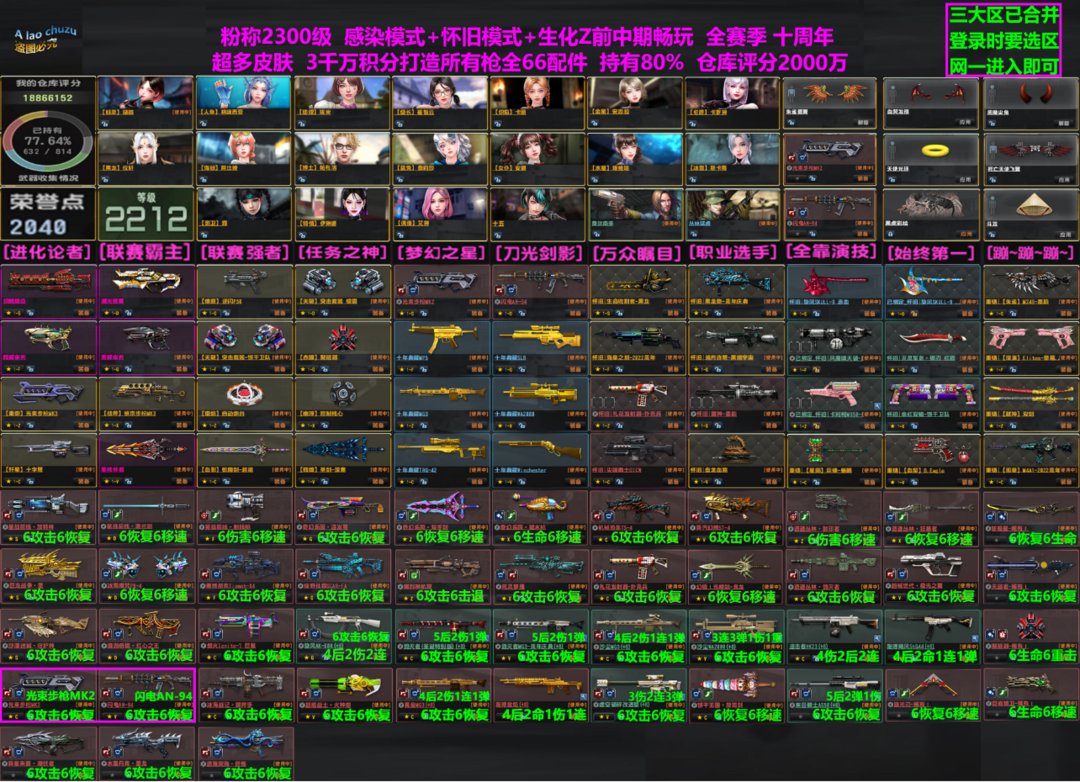Screen dimensions: 1080x782
Task: Click the dark dragon wings accessory
Action: [931, 102]
